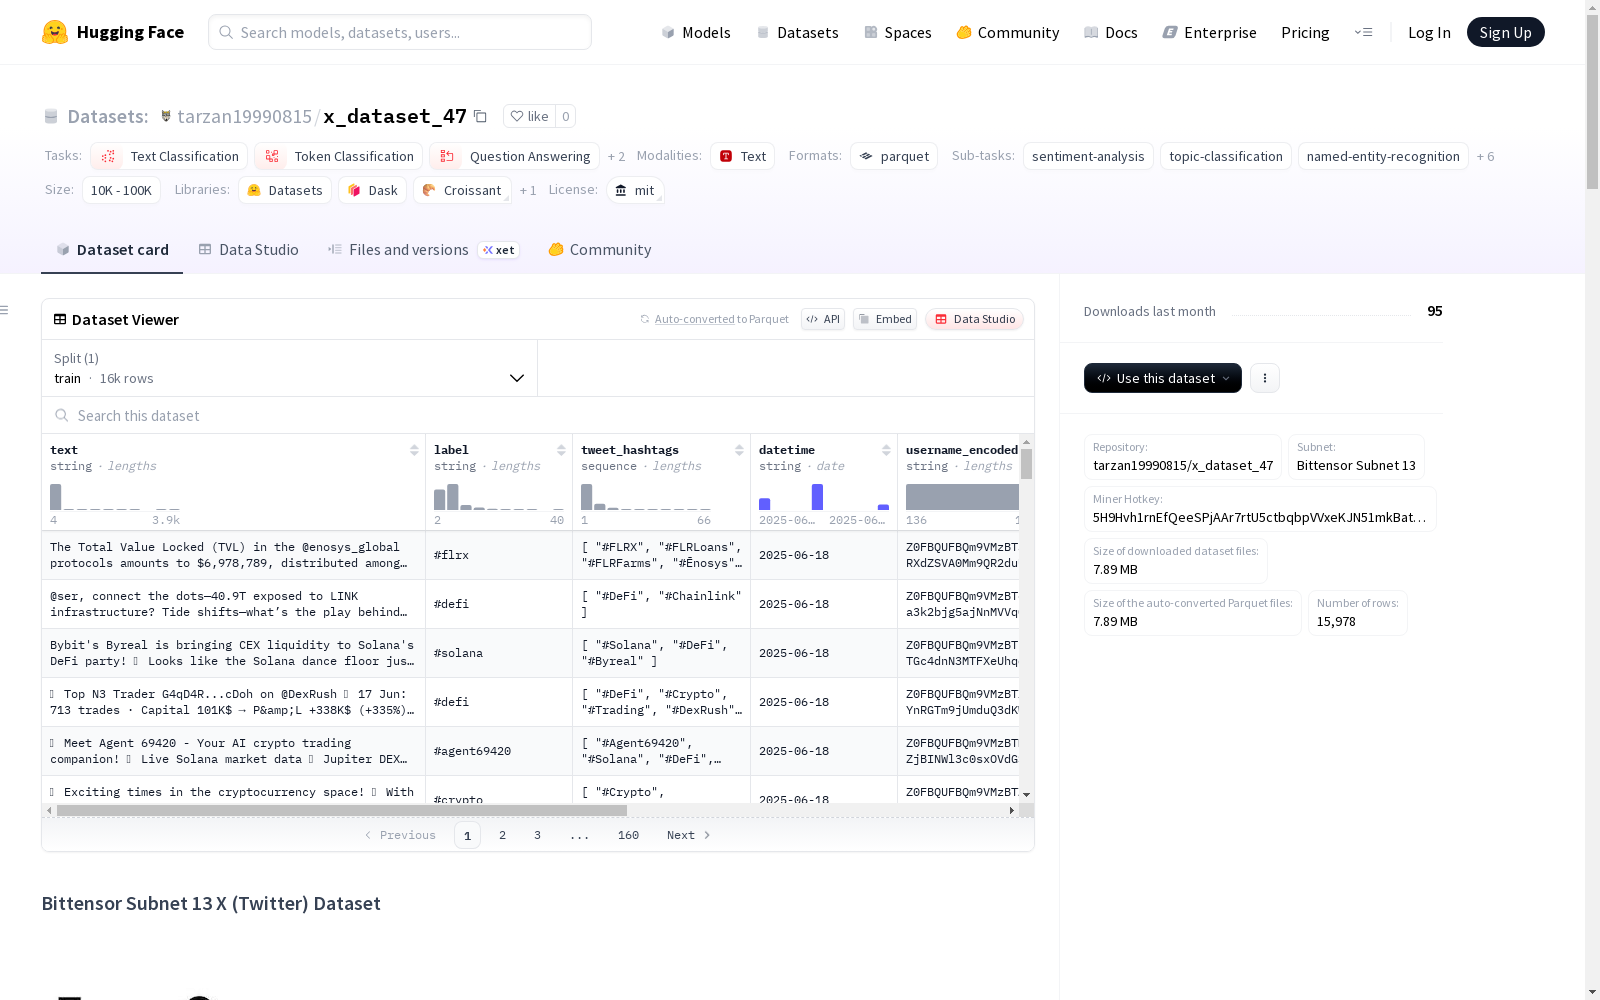Toggle the left sidebar outline icon
The height and width of the screenshot is (1000, 1600).
5,310
